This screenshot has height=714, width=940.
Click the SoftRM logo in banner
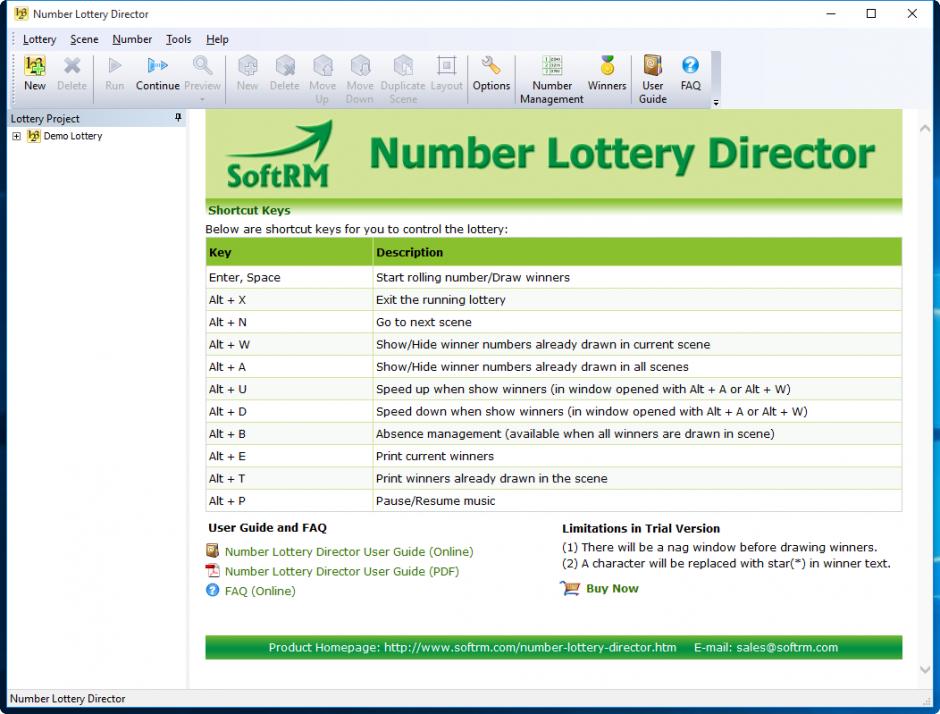coord(279,155)
